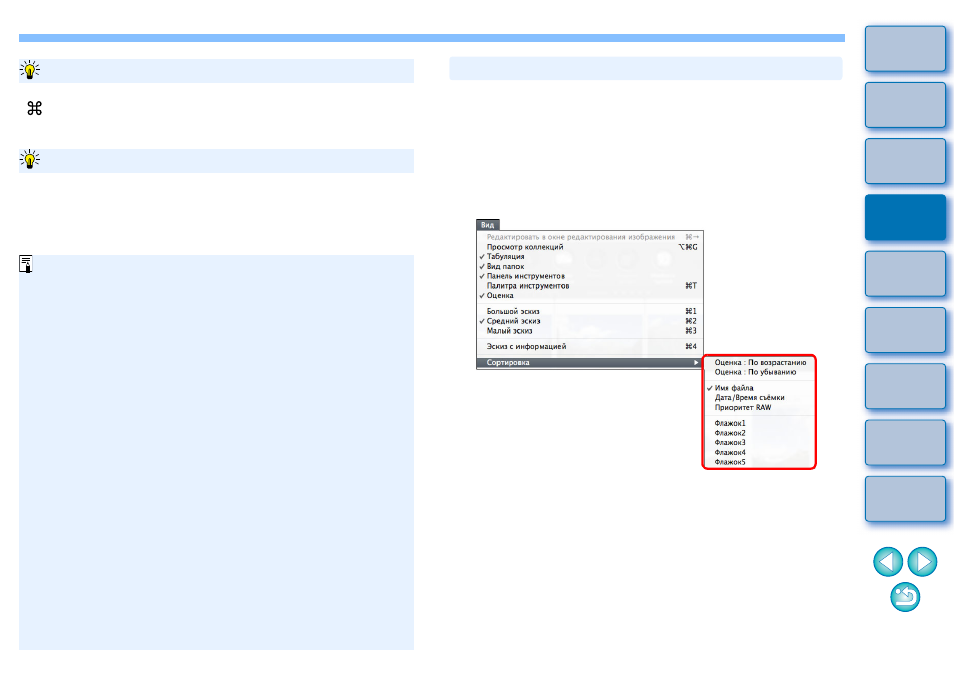The height and width of the screenshot is (674, 954).
Task: Choose Палитра инструментов menu item
Action: click(x=590, y=286)
